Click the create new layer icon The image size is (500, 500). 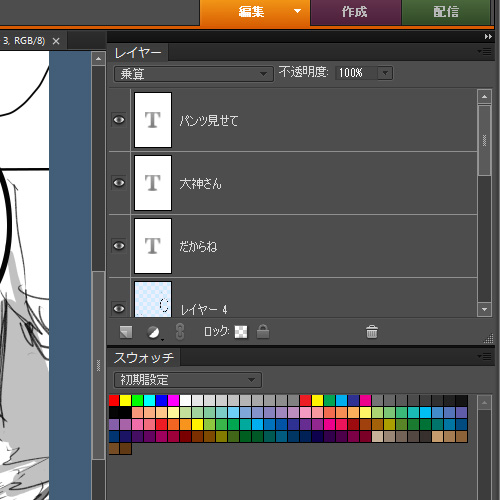tap(126, 332)
